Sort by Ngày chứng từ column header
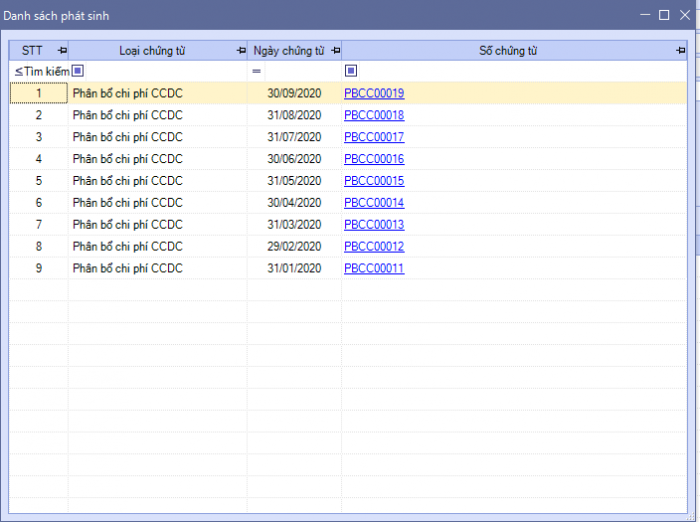This screenshot has height=522, width=700. tap(288, 50)
